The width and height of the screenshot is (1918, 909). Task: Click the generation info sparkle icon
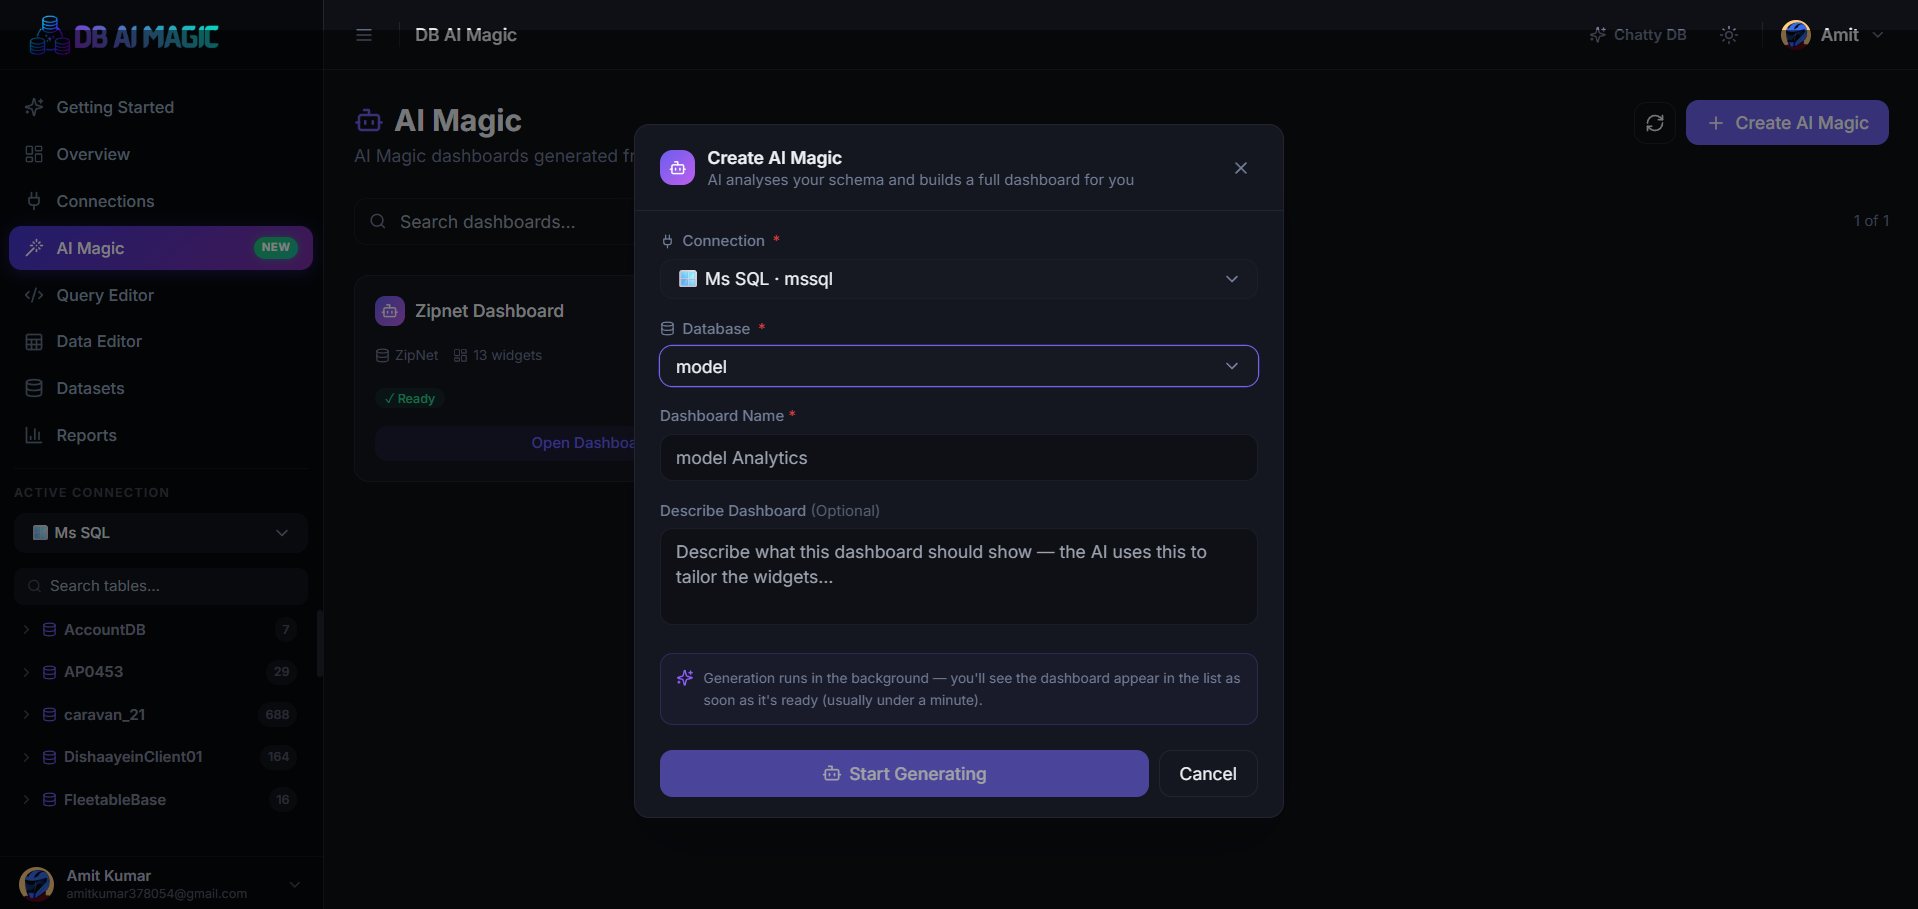[x=685, y=678]
